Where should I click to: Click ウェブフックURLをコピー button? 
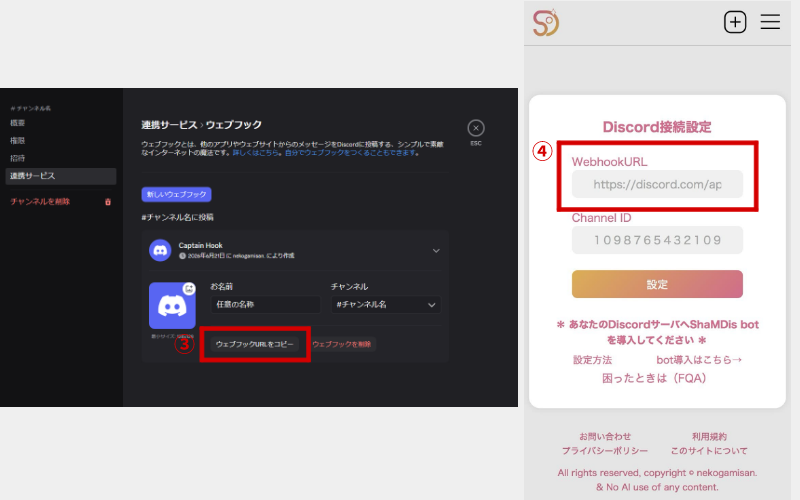tap(255, 344)
